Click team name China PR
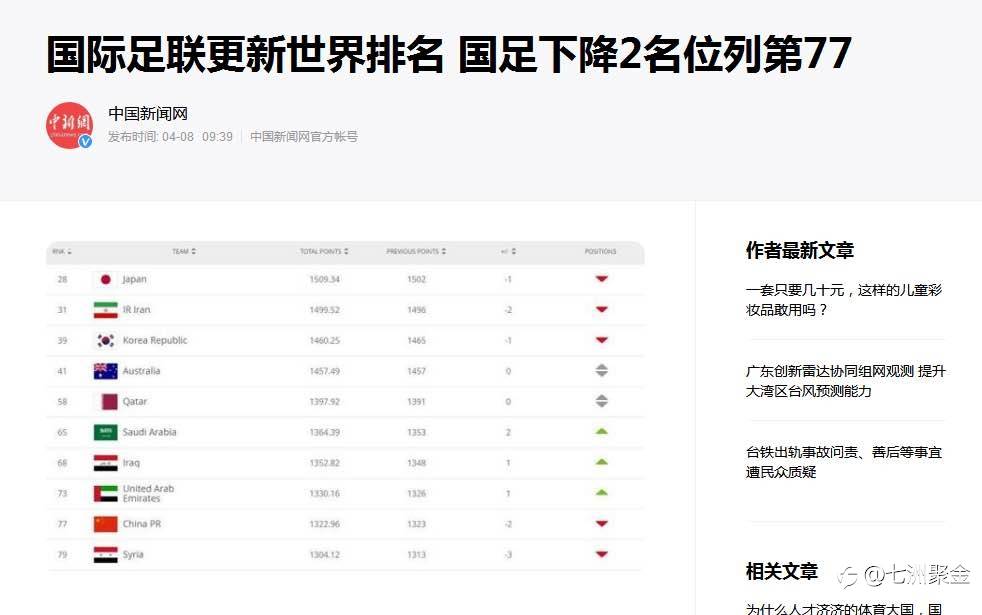 coord(142,524)
